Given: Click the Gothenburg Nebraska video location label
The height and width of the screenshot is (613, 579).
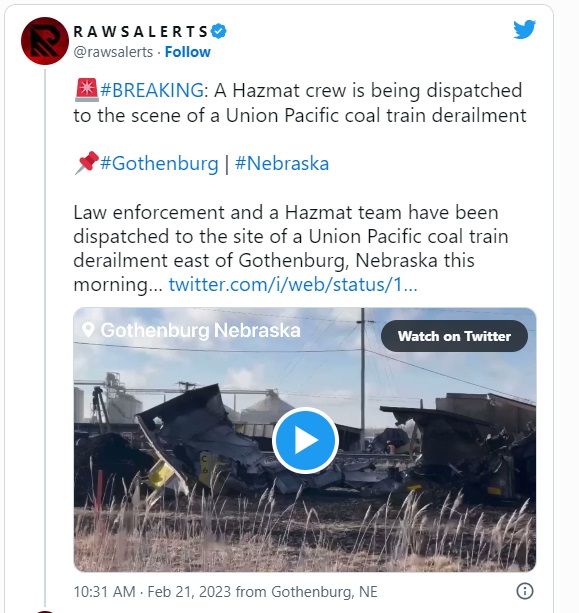Looking at the screenshot, I should 200,330.
